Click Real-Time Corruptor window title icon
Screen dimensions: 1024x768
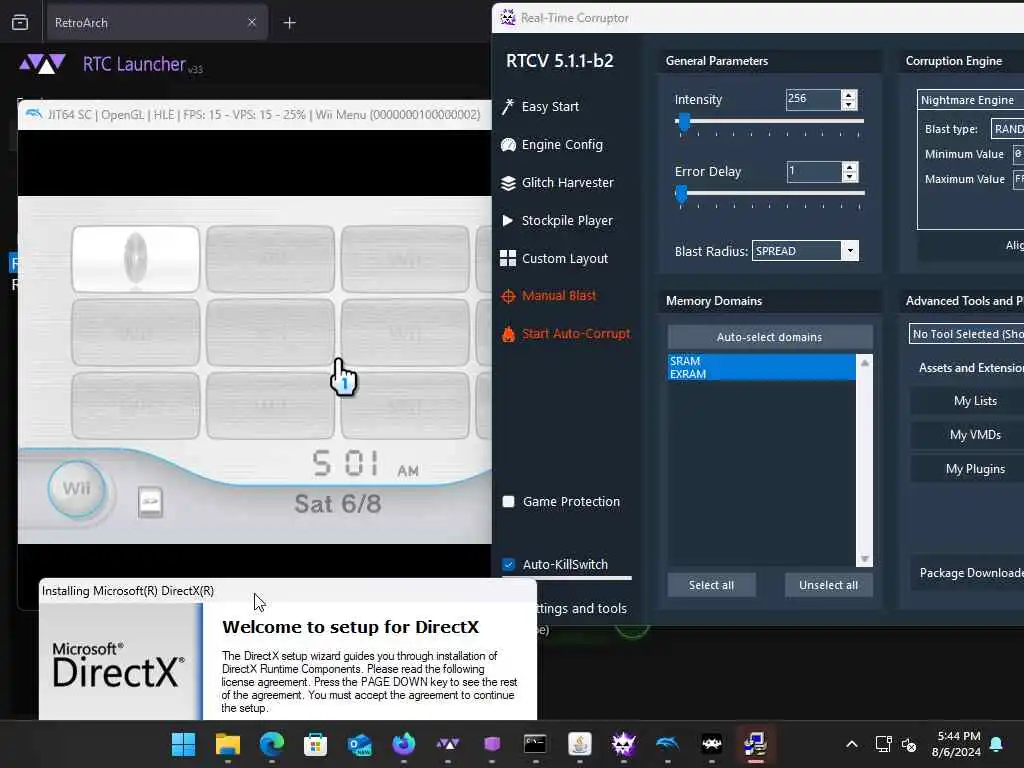coord(507,18)
